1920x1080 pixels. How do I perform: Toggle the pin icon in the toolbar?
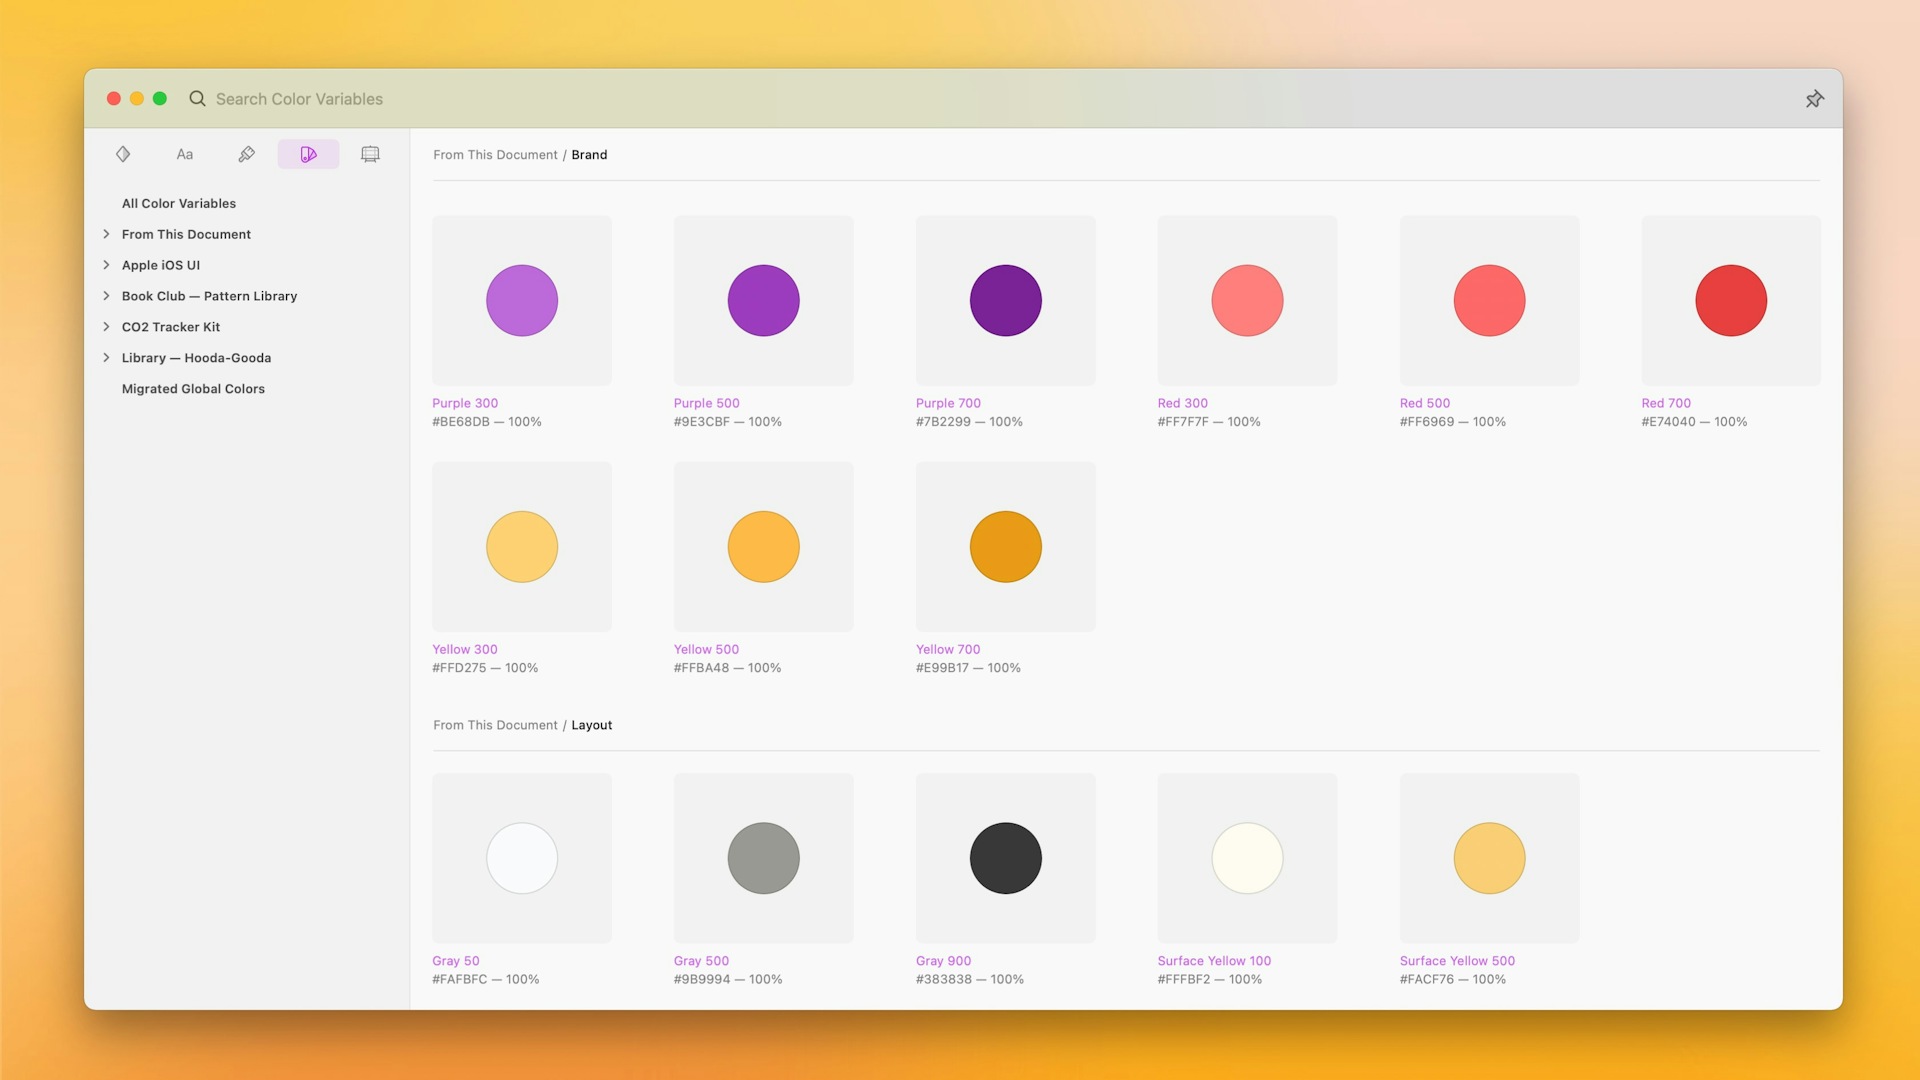click(x=1814, y=99)
